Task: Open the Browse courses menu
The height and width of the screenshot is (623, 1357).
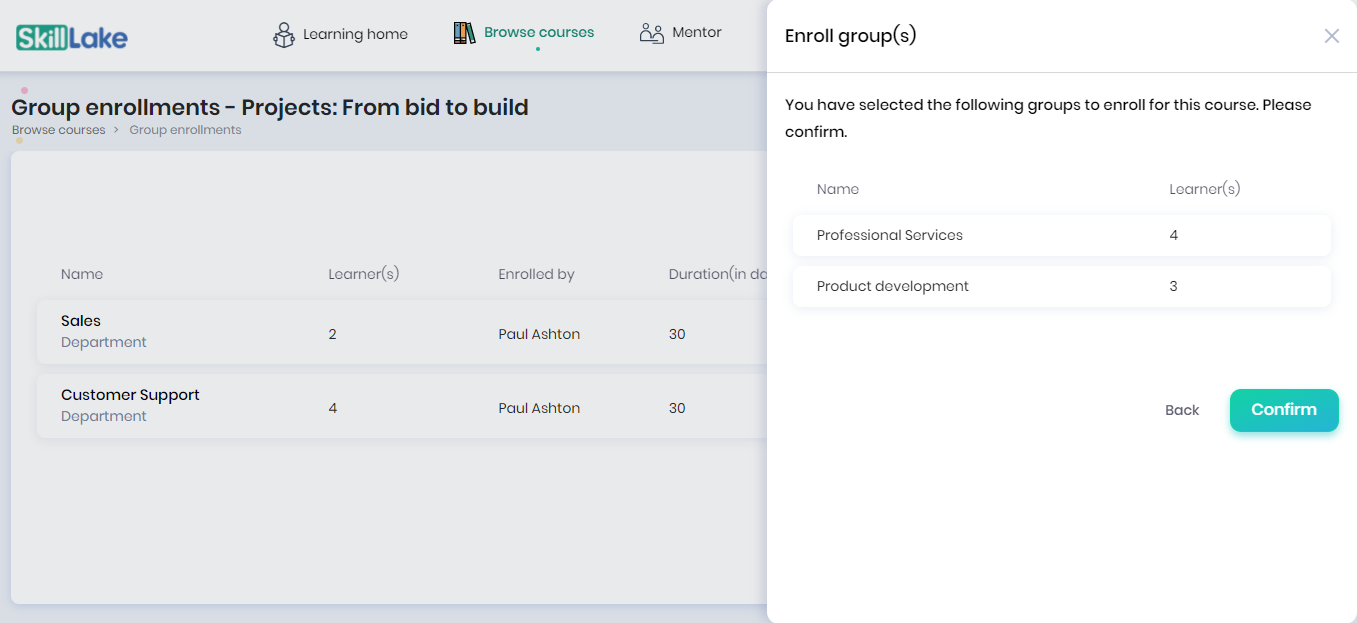Action: click(523, 33)
